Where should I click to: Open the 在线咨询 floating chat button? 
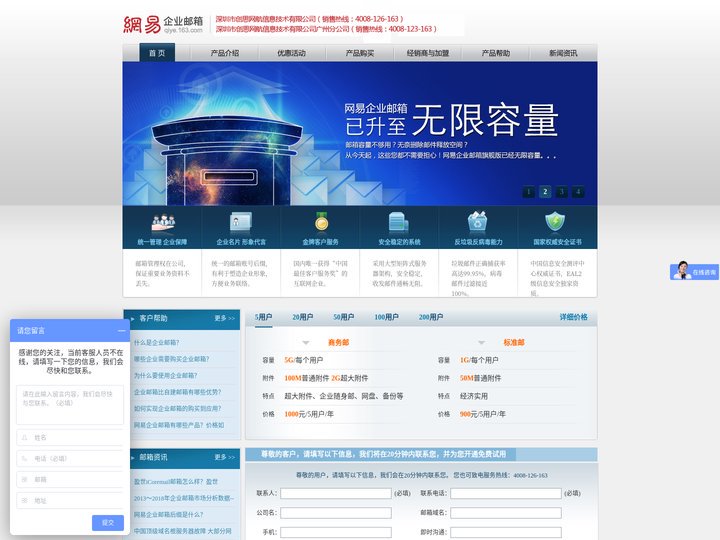(694, 271)
